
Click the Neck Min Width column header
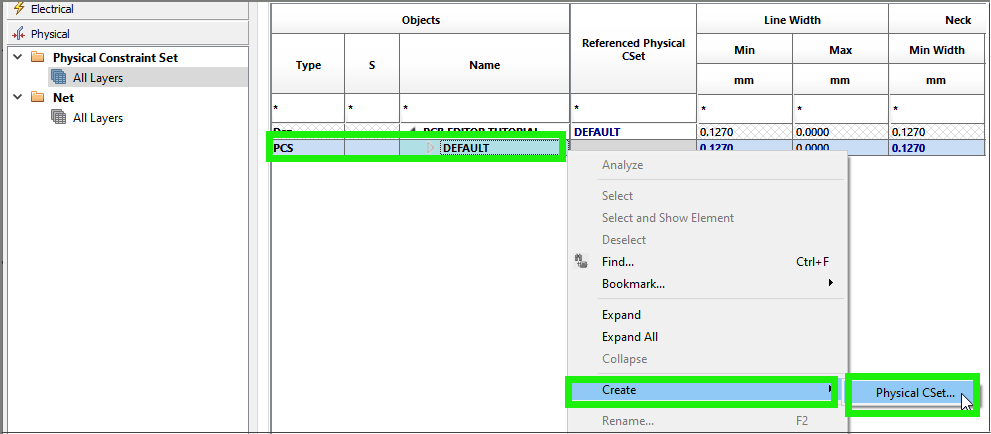click(937, 49)
